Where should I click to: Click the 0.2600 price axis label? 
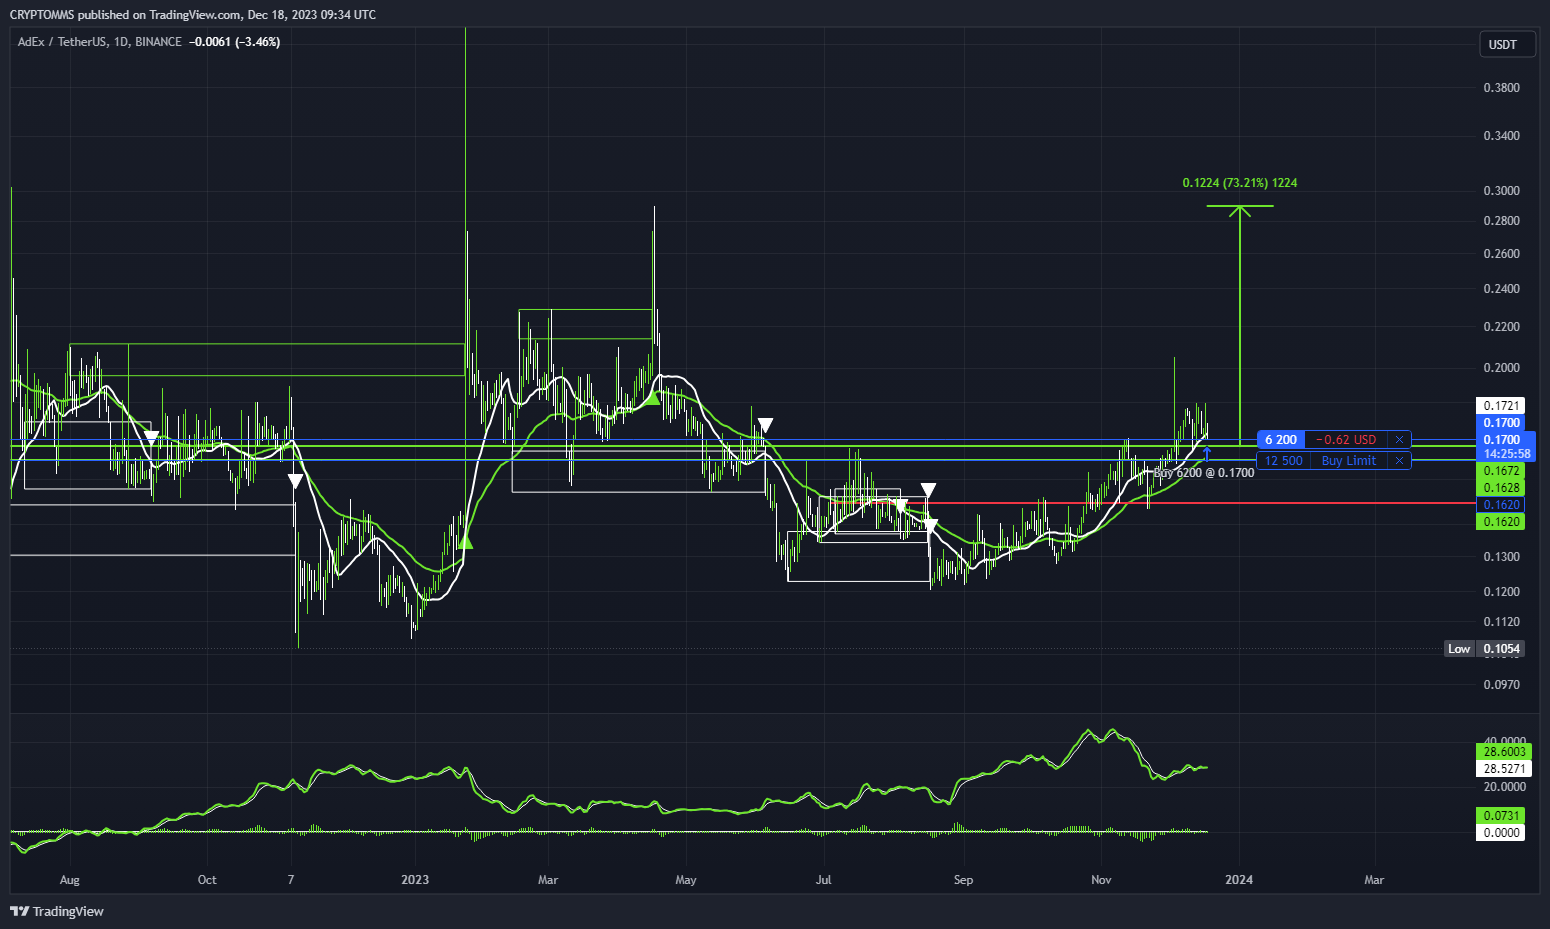pos(1501,254)
